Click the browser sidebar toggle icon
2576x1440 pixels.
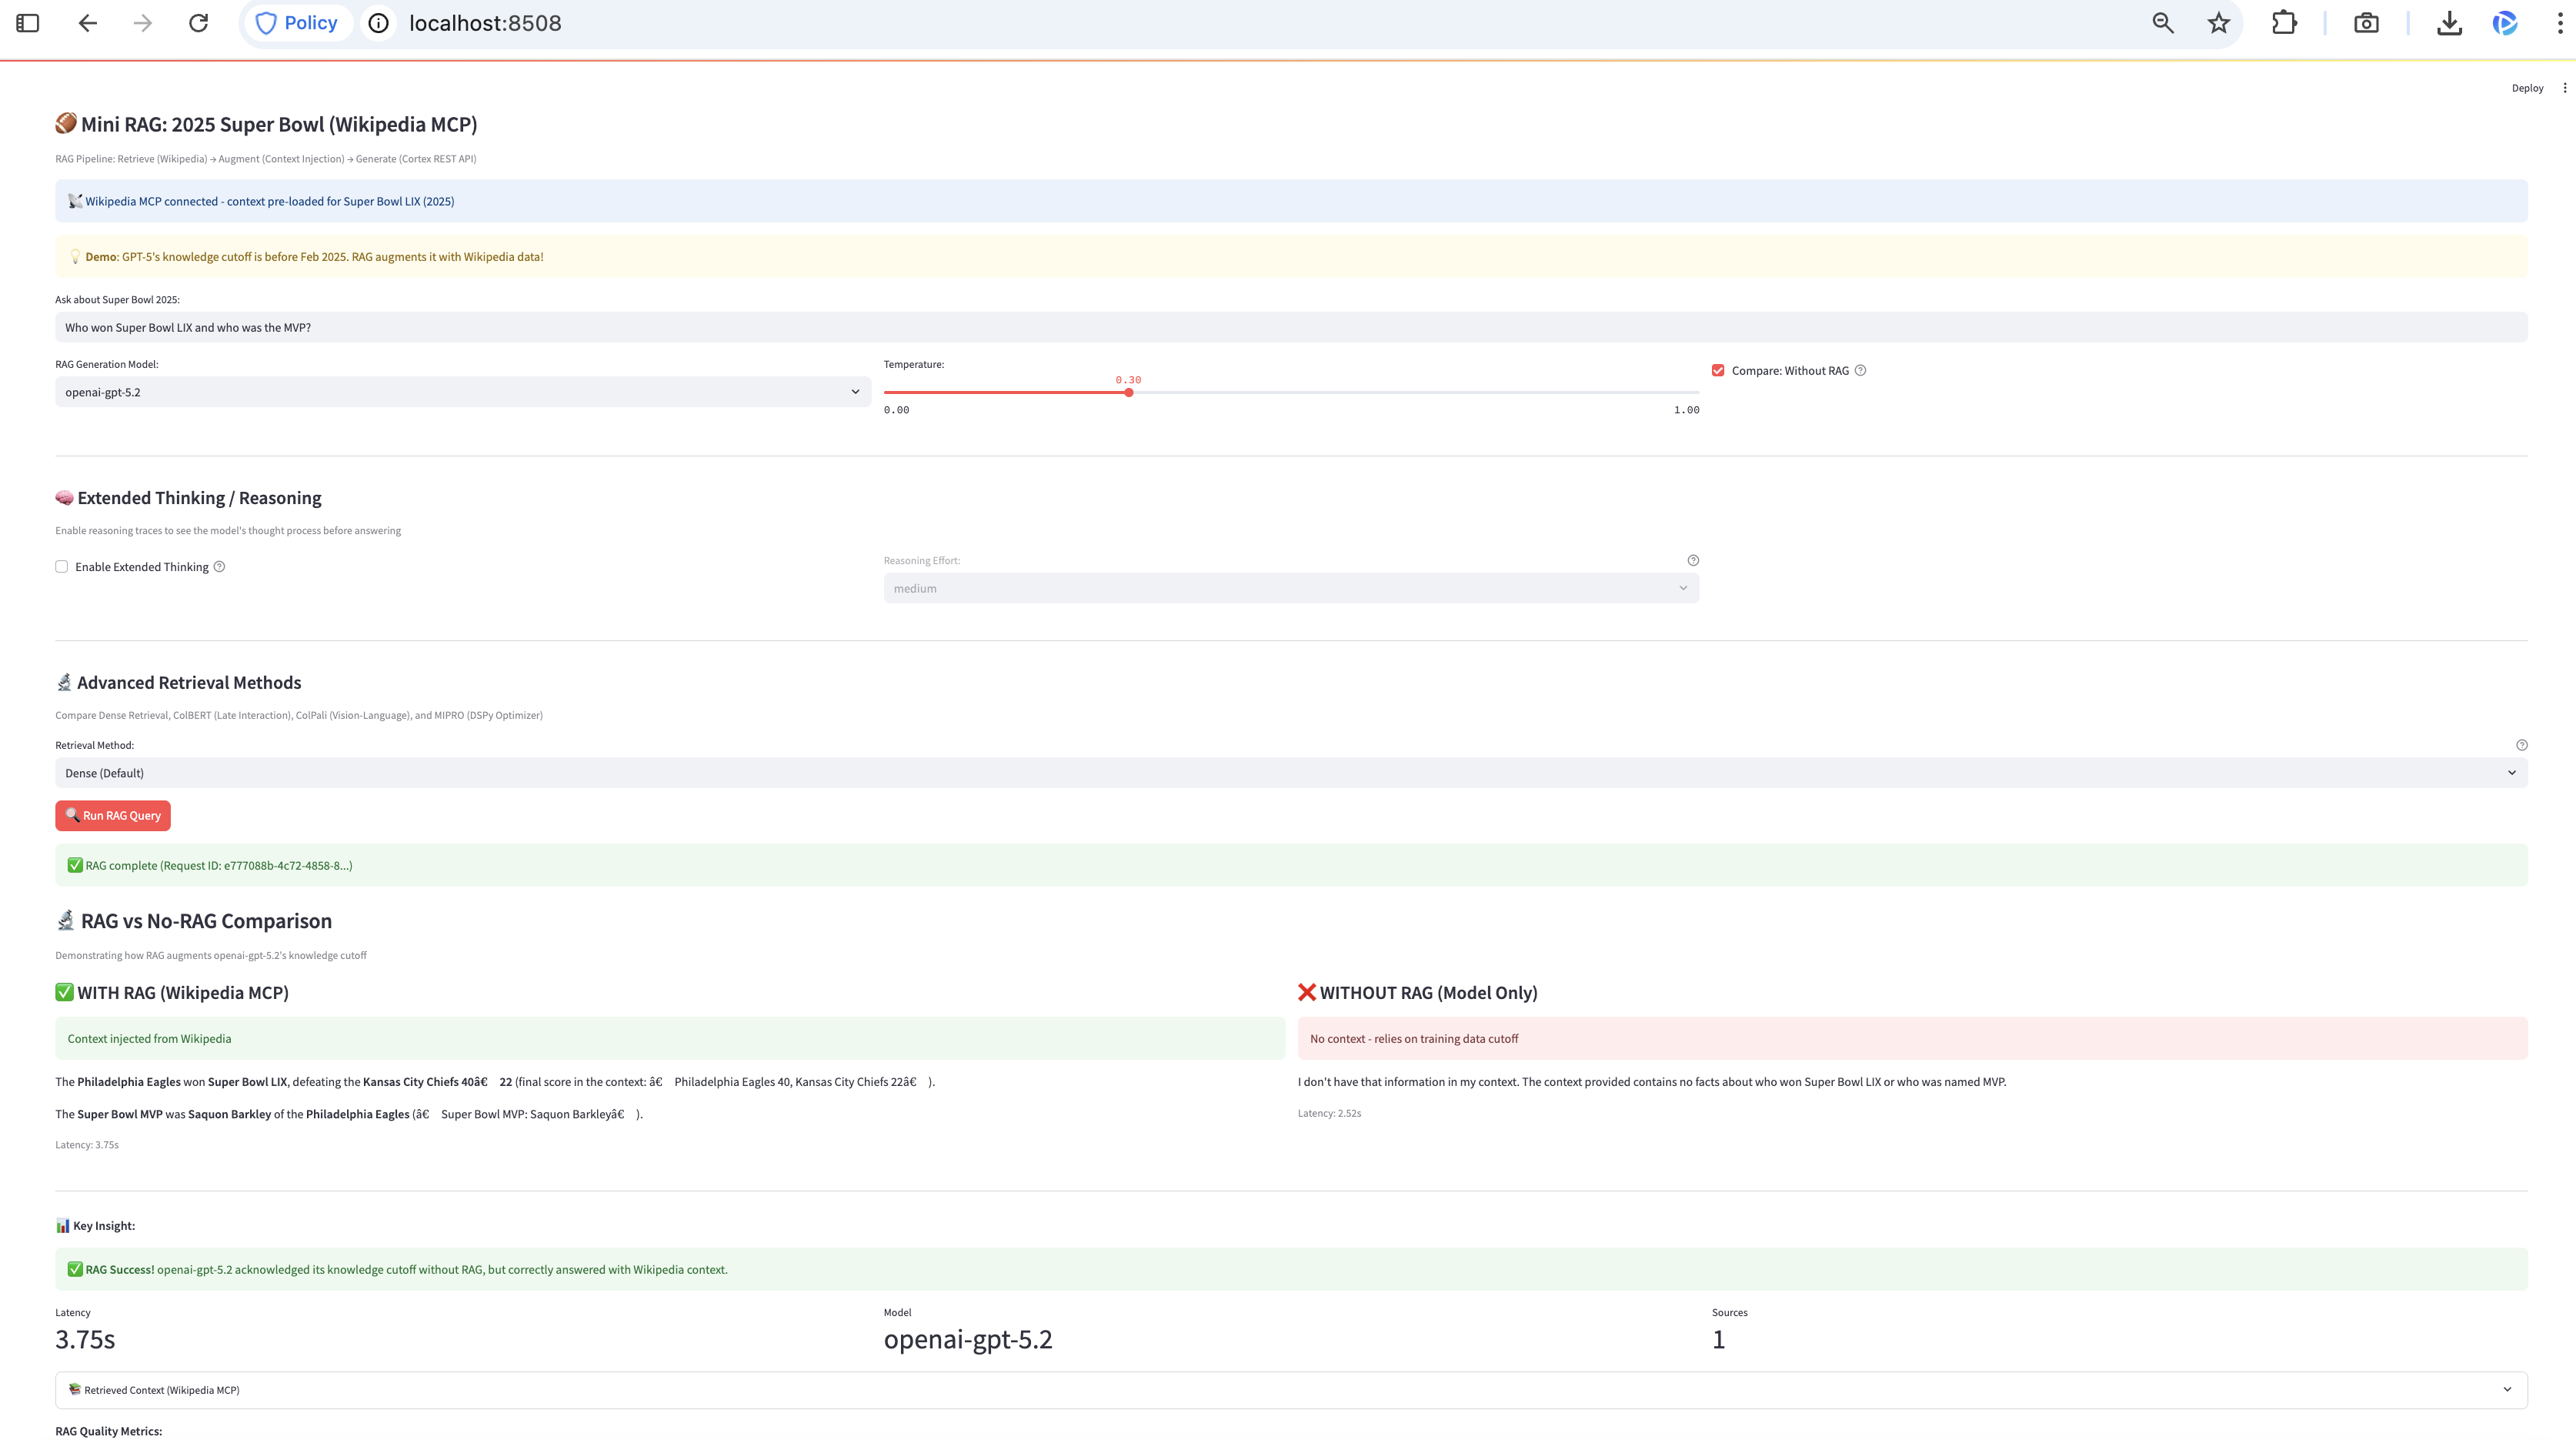click(x=28, y=23)
